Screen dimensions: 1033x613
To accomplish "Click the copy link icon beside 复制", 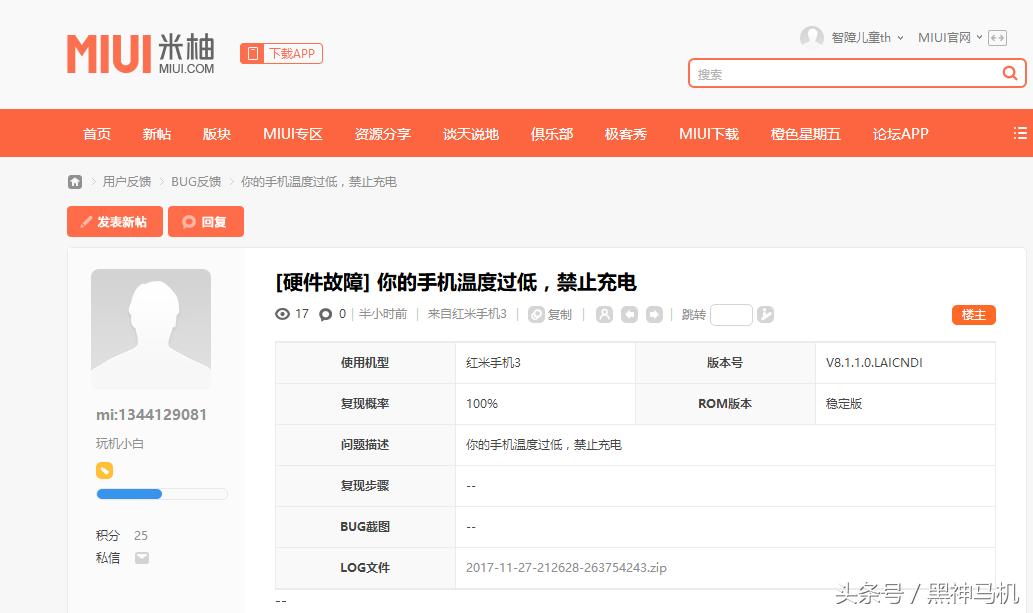I will [535, 314].
